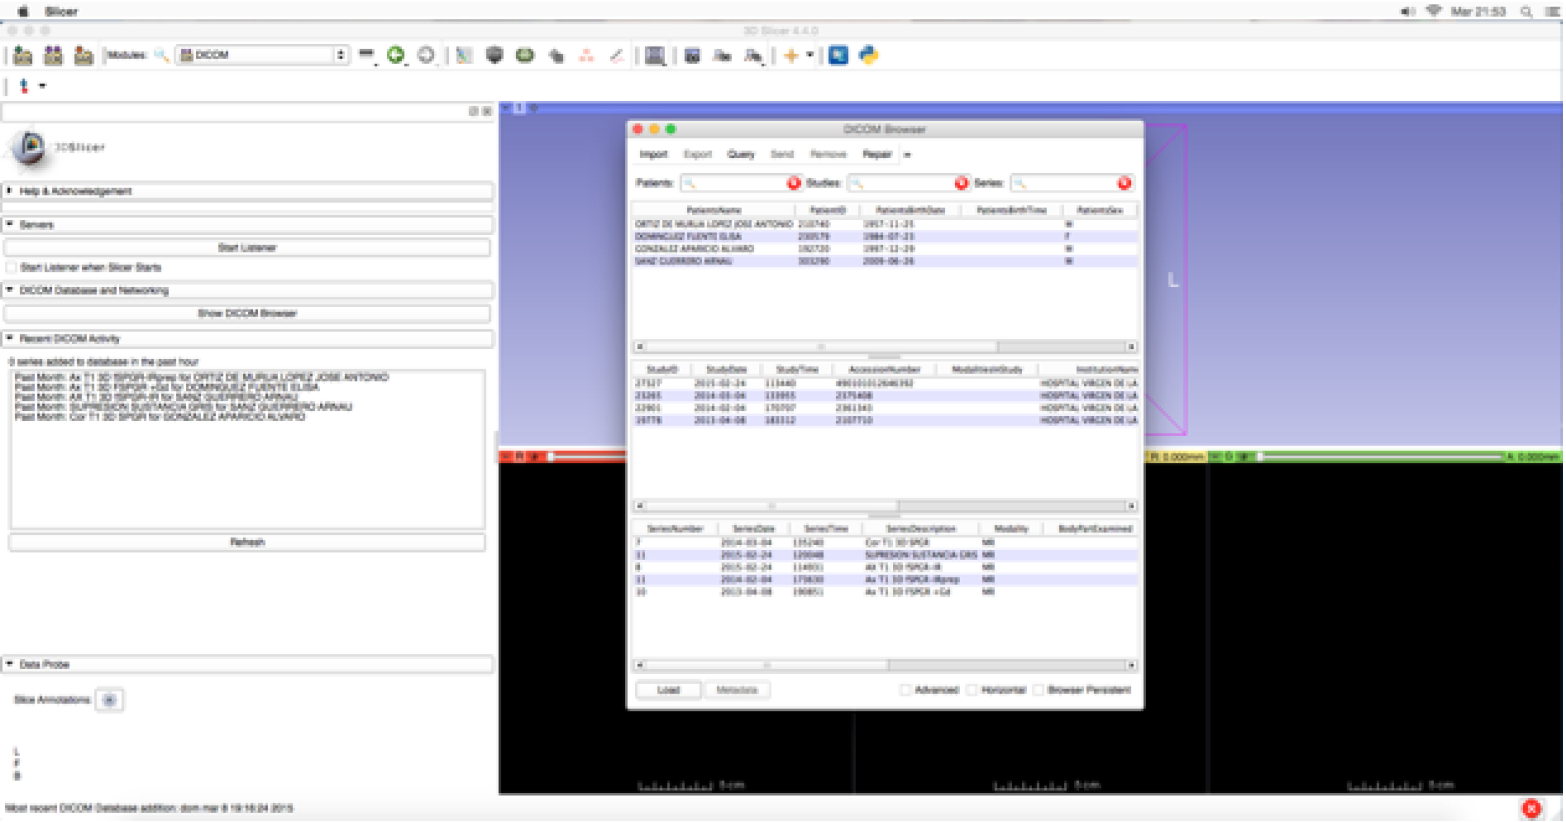Screen dimensions: 1566x822
Task: Clear the Patients search field with red icon
Action: (794, 183)
